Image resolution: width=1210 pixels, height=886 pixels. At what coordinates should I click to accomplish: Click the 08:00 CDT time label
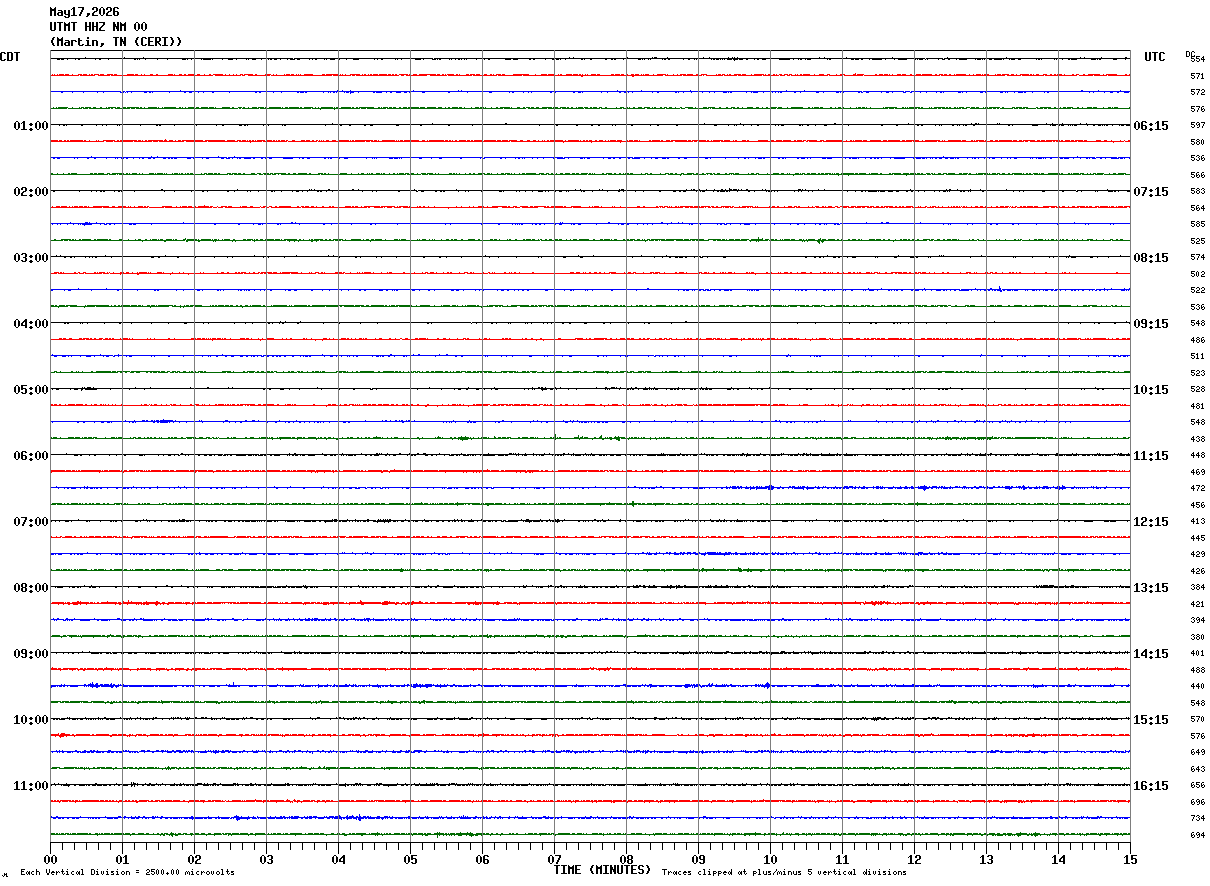(x=31, y=588)
